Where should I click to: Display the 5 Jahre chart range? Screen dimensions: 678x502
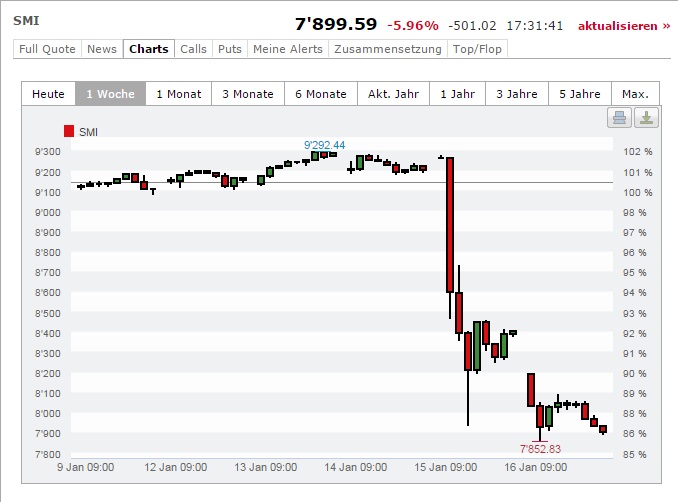[580, 94]
